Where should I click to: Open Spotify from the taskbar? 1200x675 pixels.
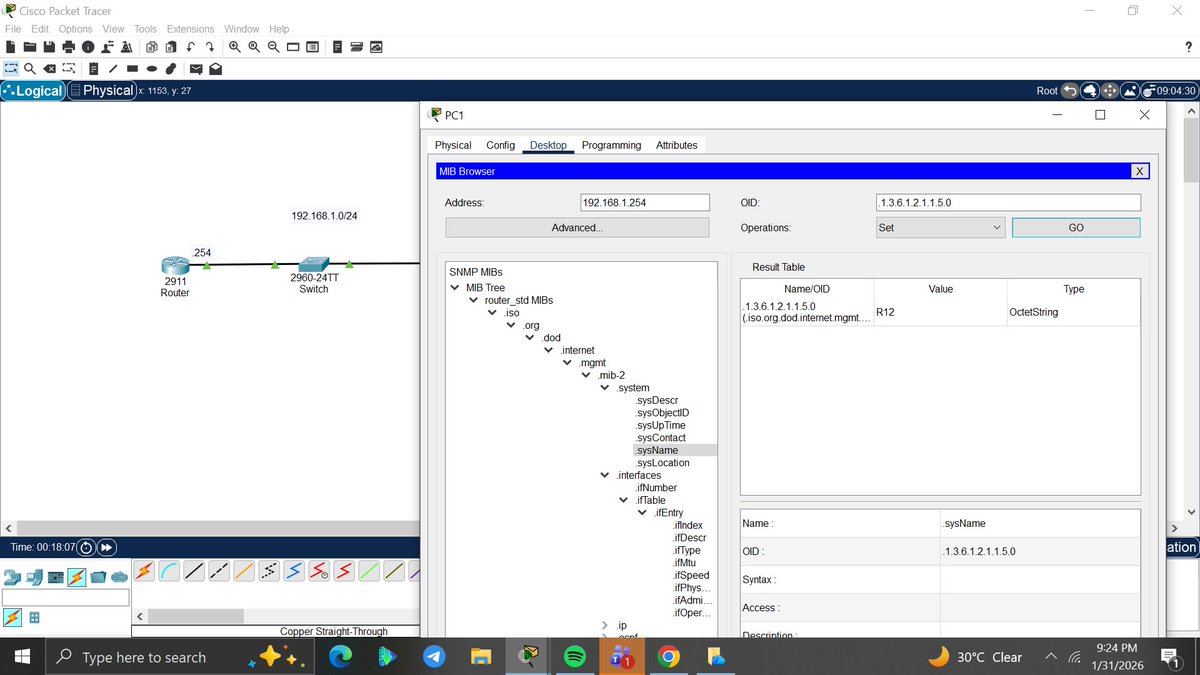point(575,657)
